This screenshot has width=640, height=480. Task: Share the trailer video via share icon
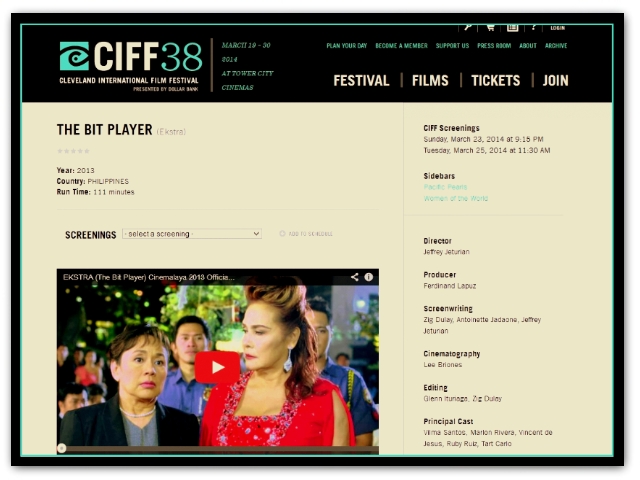click(x=354, y=277)
